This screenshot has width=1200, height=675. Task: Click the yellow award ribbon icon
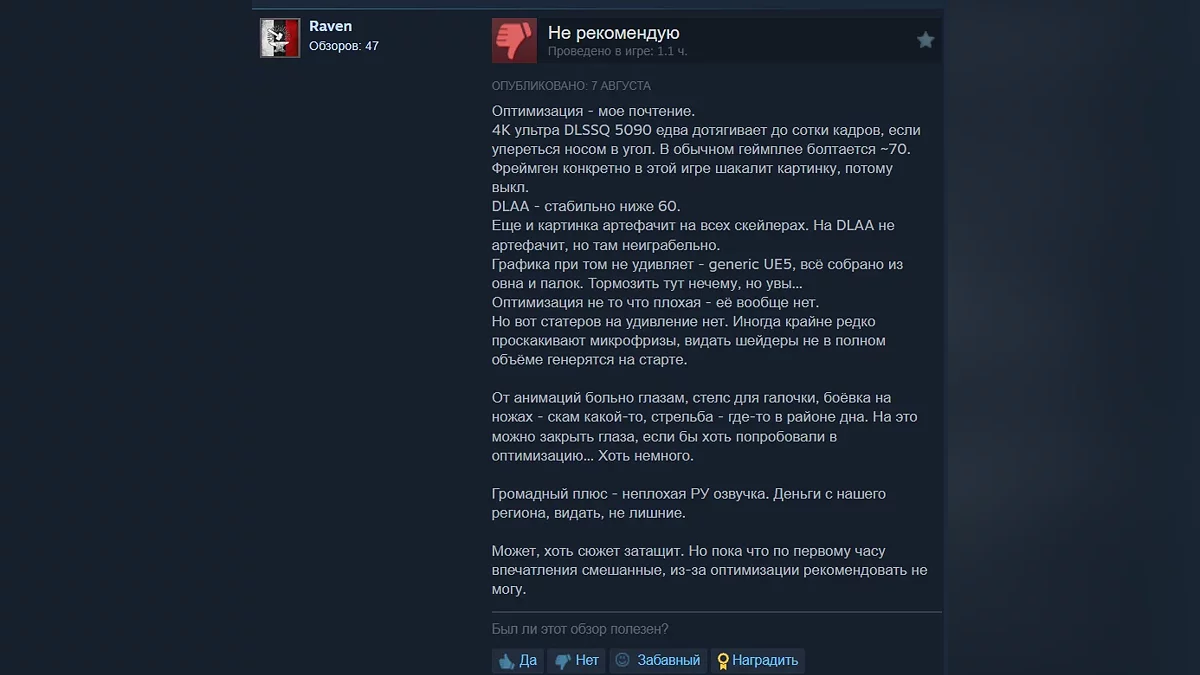pyautogui.click(x=722, y=661)
